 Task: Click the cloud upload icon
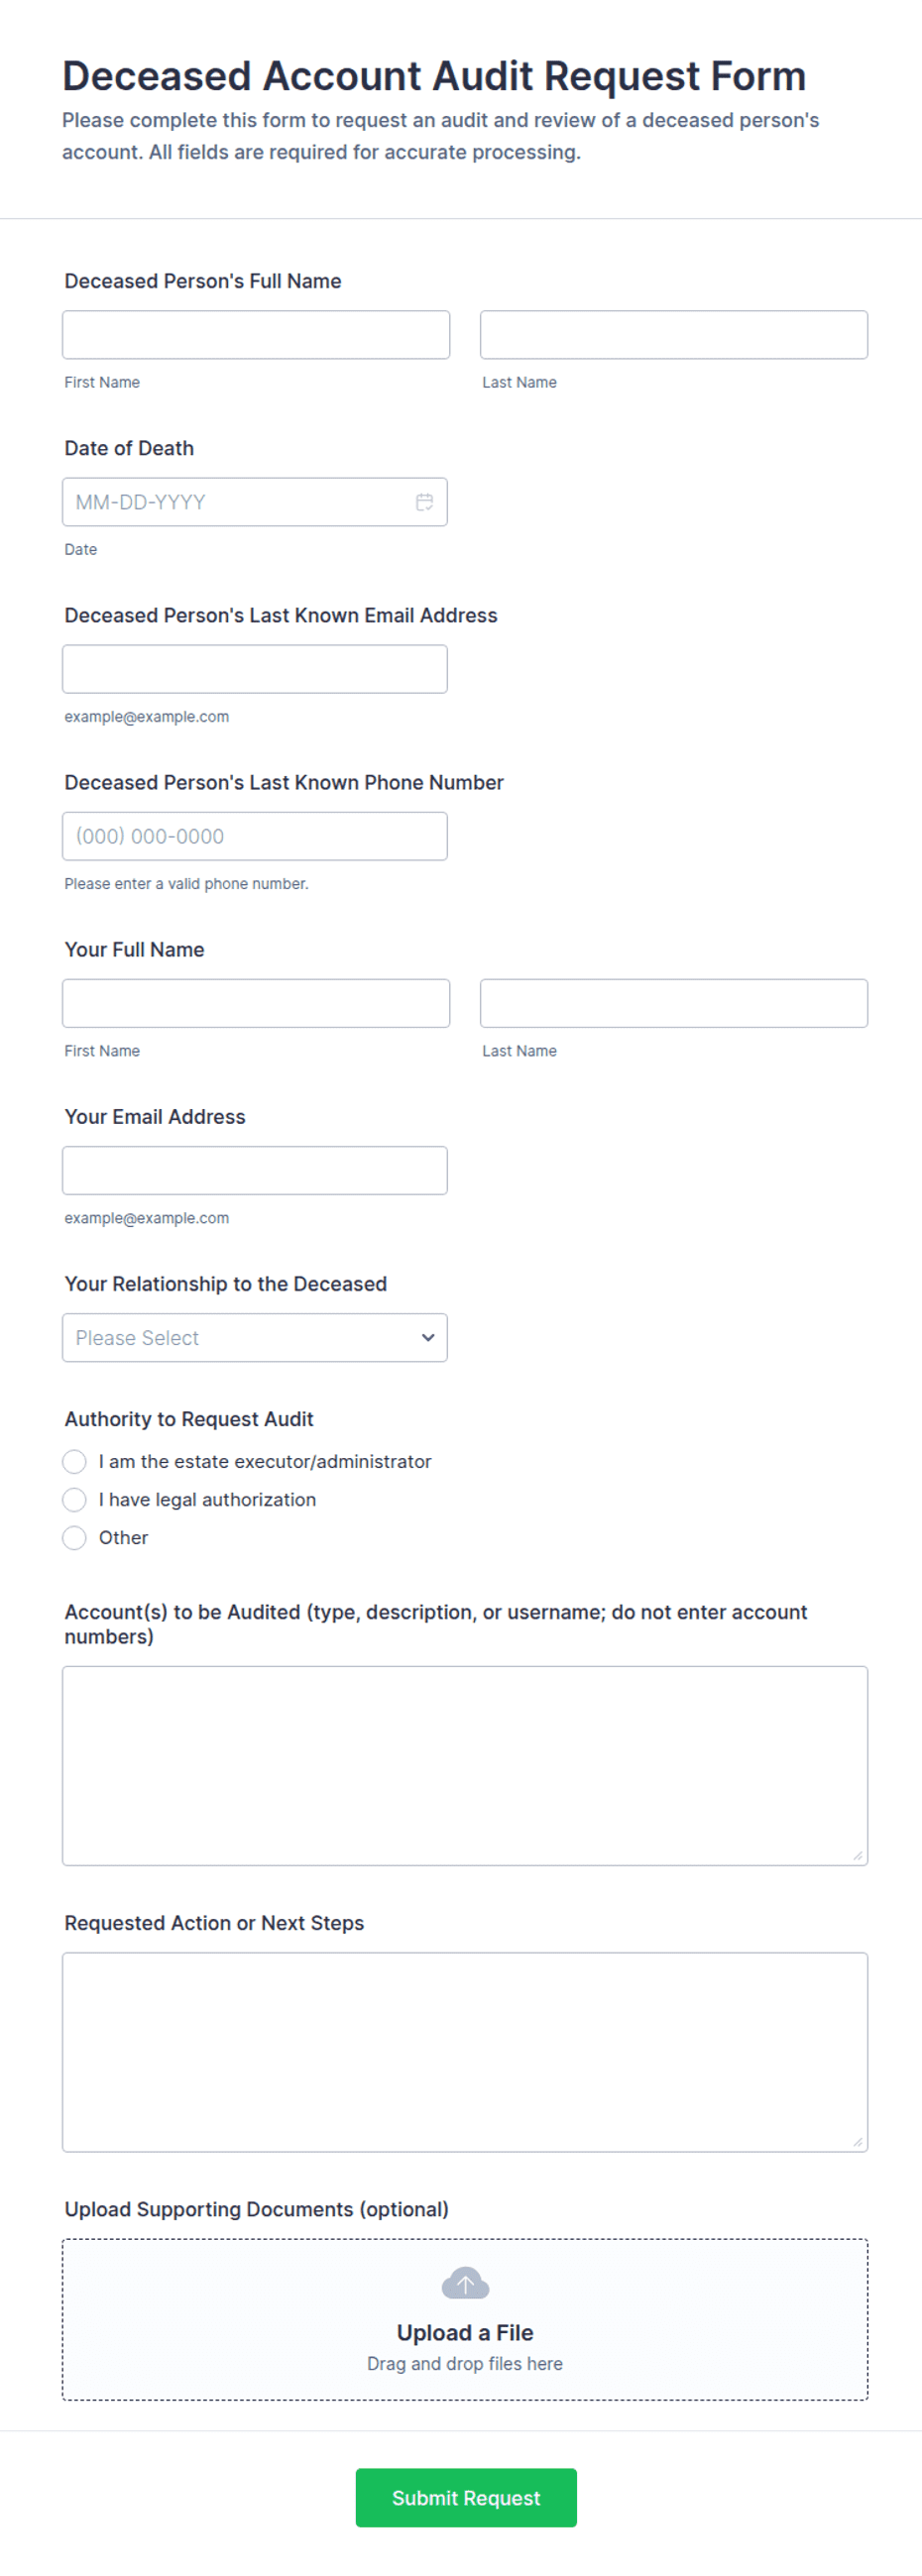(x=465, y=2283)
